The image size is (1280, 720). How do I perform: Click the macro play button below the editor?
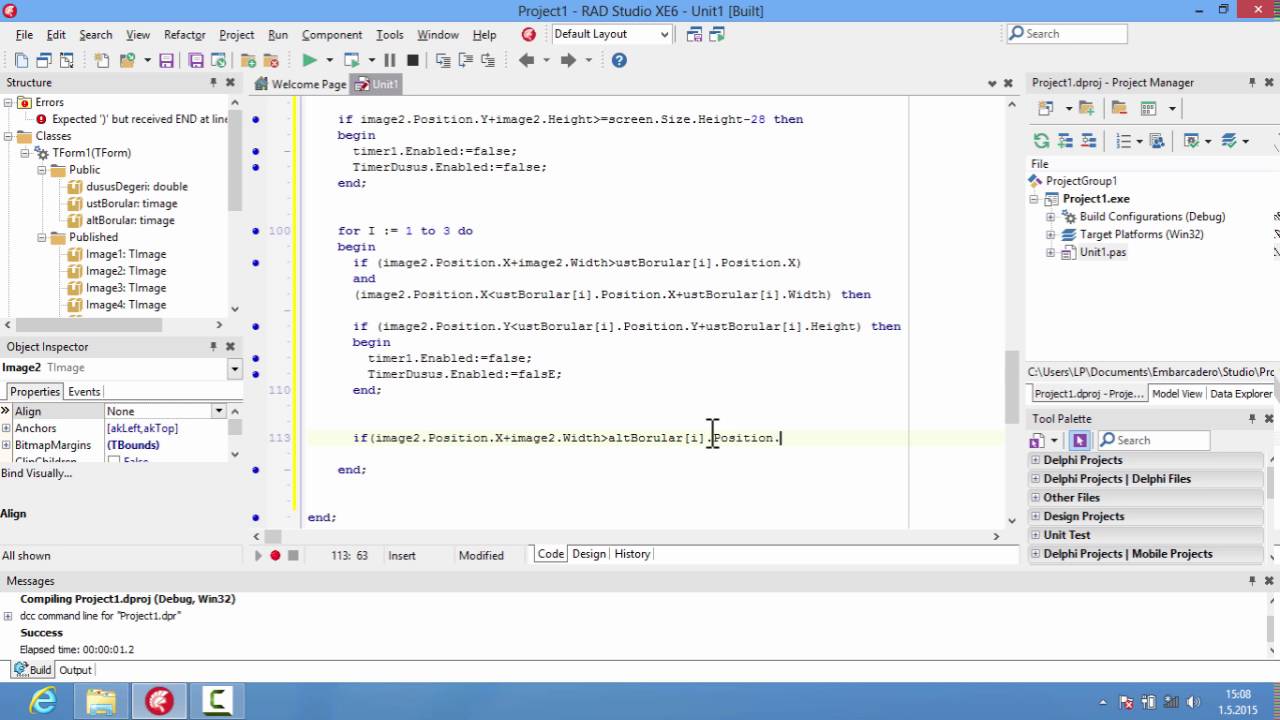point(258,555)
